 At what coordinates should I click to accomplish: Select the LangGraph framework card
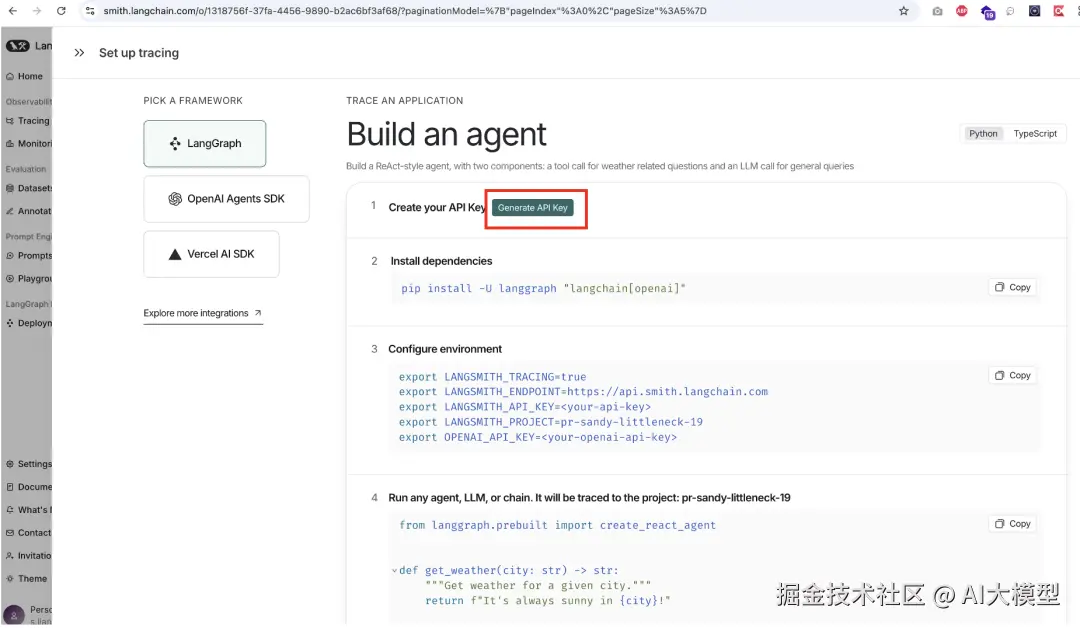coord(205,143)
